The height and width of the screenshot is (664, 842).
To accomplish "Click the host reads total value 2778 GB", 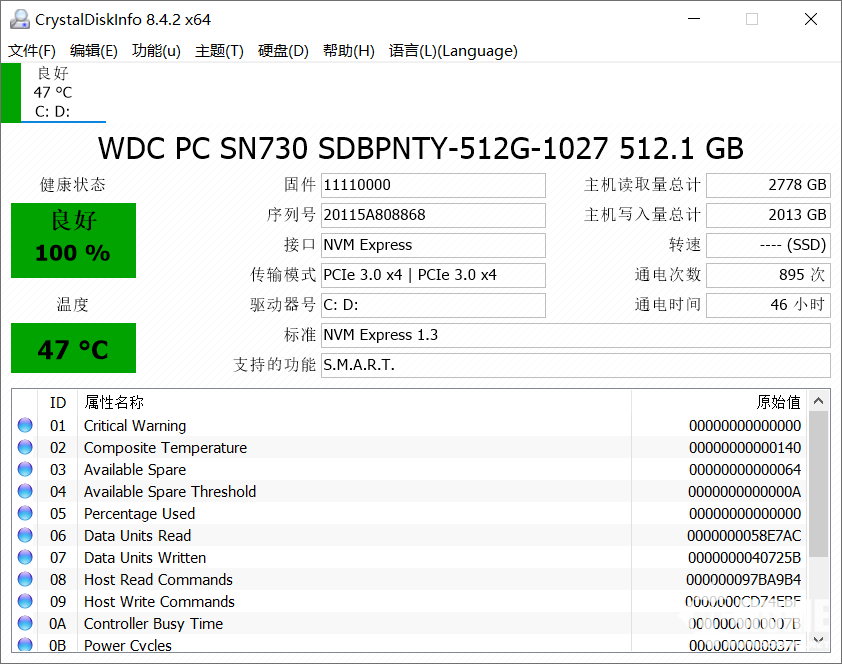I will coord(768,185).
